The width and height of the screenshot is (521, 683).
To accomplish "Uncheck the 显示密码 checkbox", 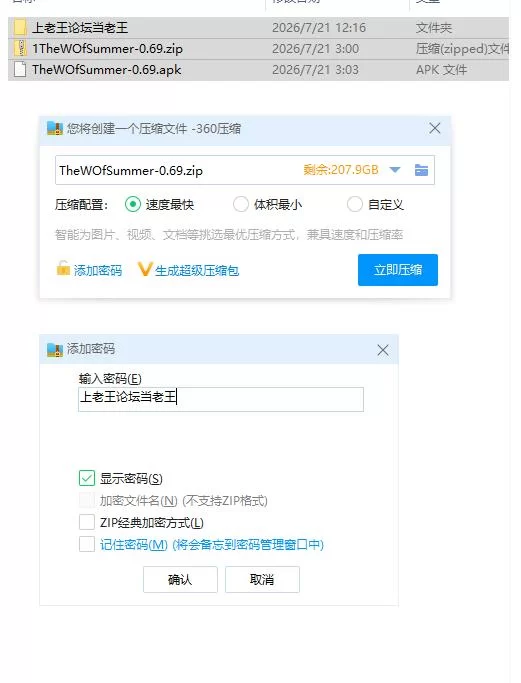I will click(87, 478).
